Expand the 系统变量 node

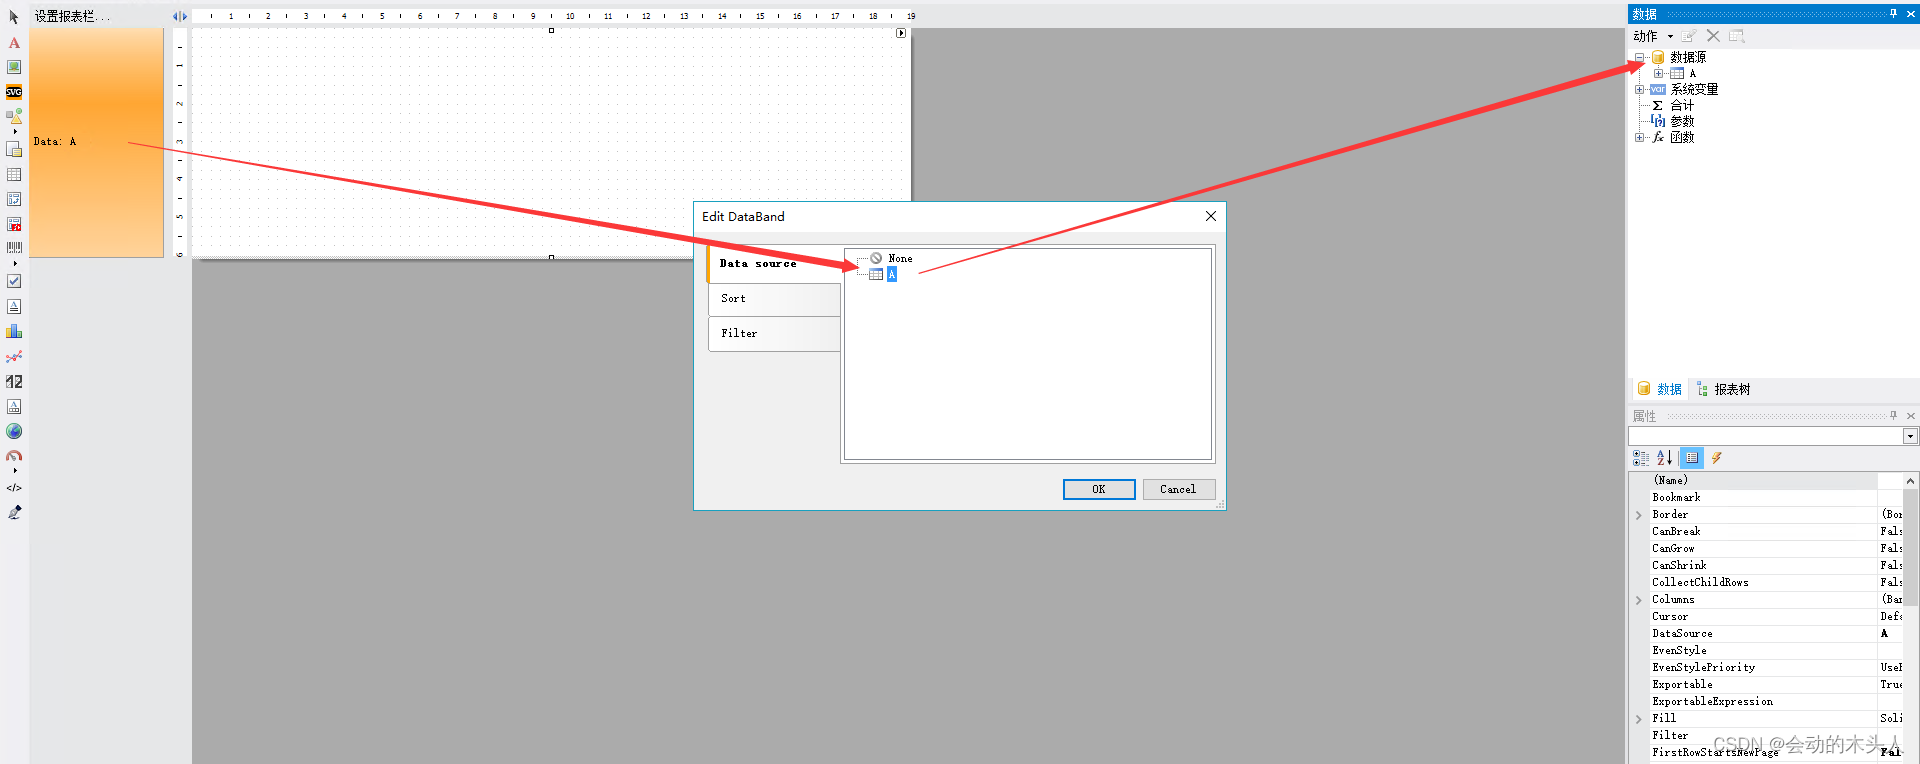click(1640, 89)
